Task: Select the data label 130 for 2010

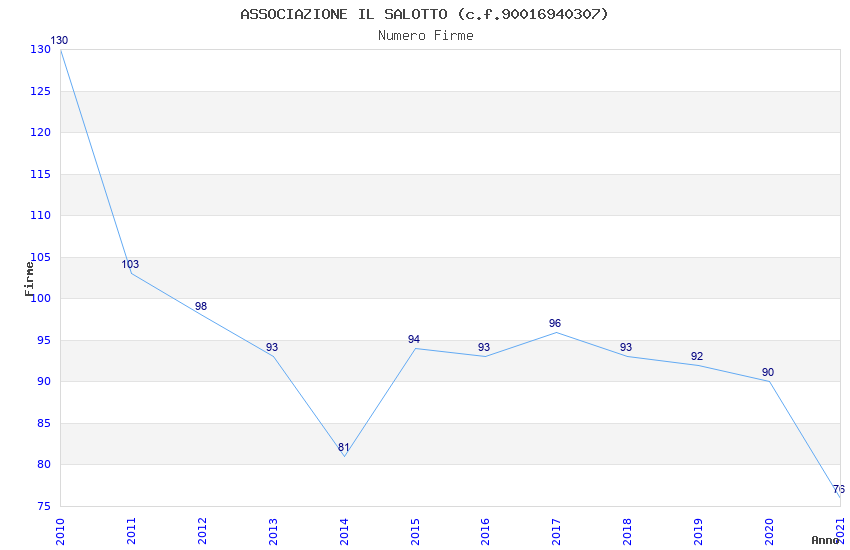Action: pos(59,40)
